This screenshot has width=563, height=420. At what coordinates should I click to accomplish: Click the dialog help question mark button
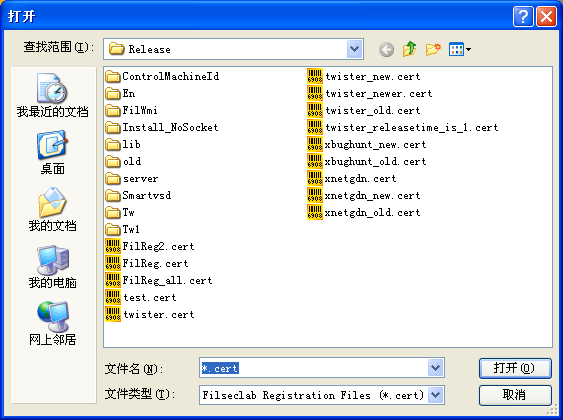point(523,16)
